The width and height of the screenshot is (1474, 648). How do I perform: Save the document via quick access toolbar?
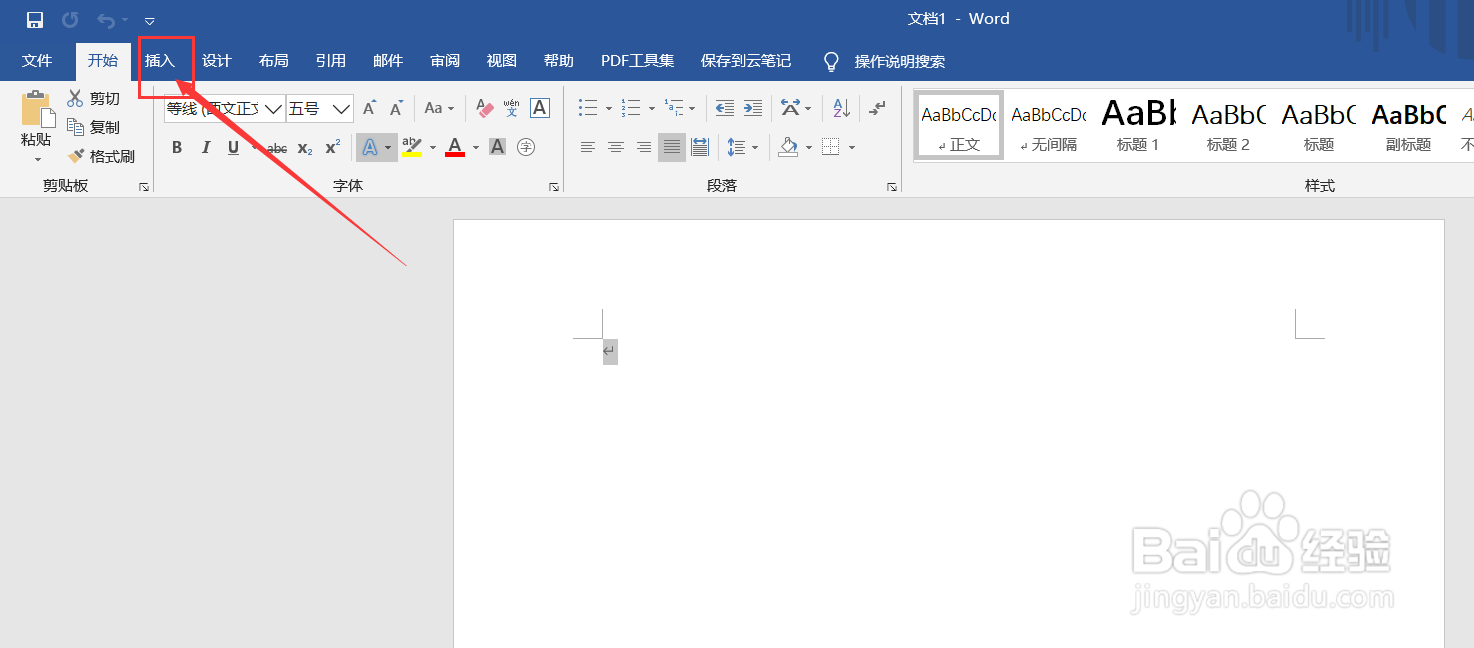point(35,20)
